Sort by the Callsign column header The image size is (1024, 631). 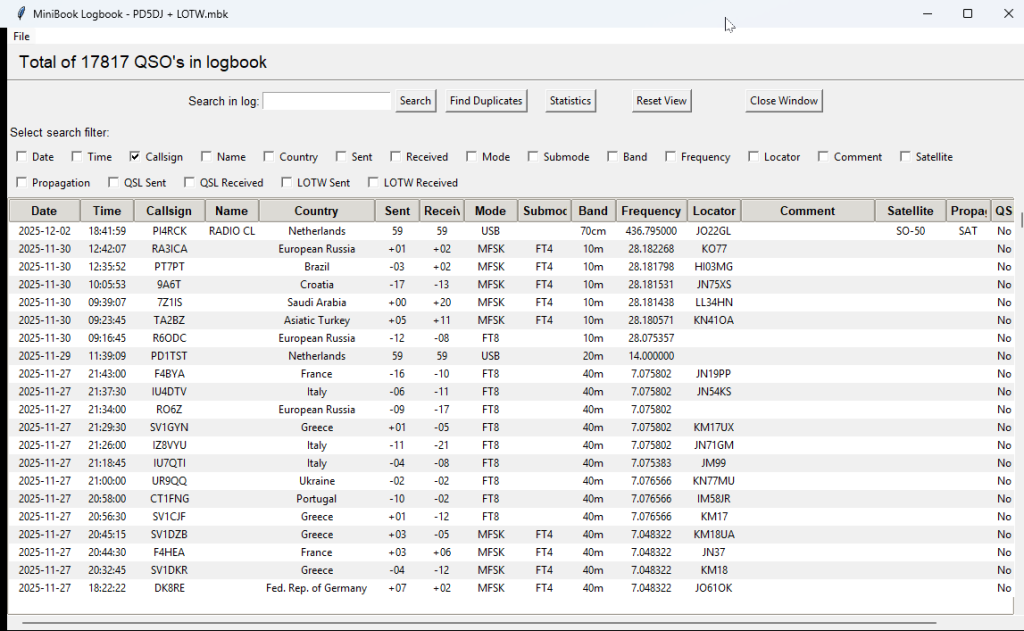(x=169, y=211)
